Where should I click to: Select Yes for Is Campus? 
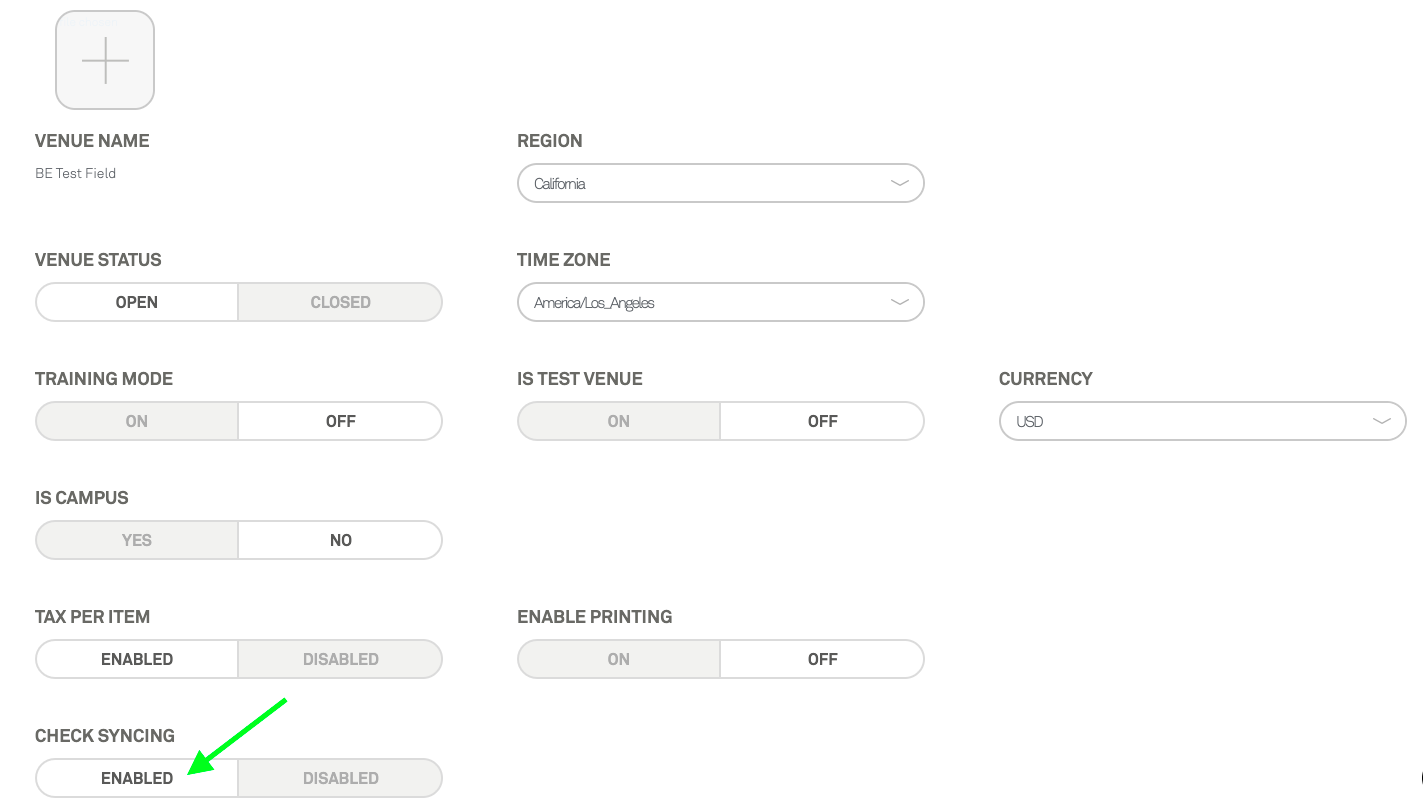point(137,540)
